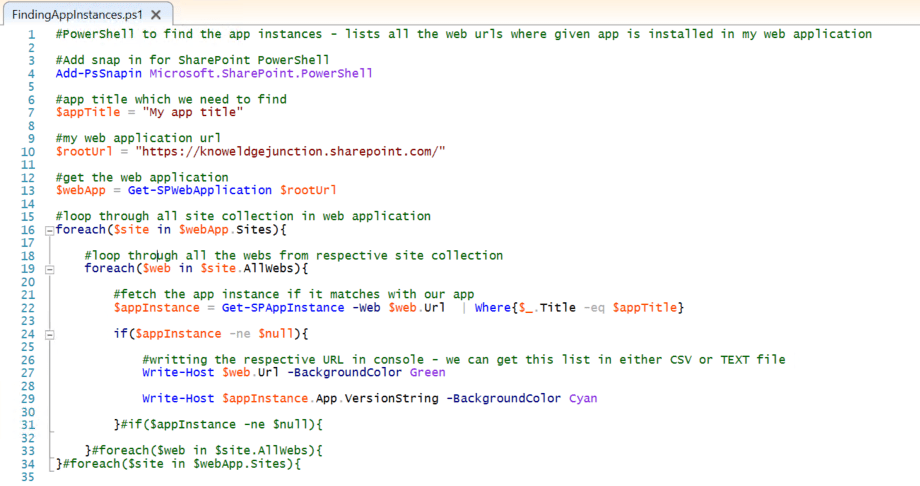The width and height of the screenshot is (920, 486).
Task: Click $appInstance.App.VersionString on line 29
Action: pyautogui.click(x=330, y=398)
